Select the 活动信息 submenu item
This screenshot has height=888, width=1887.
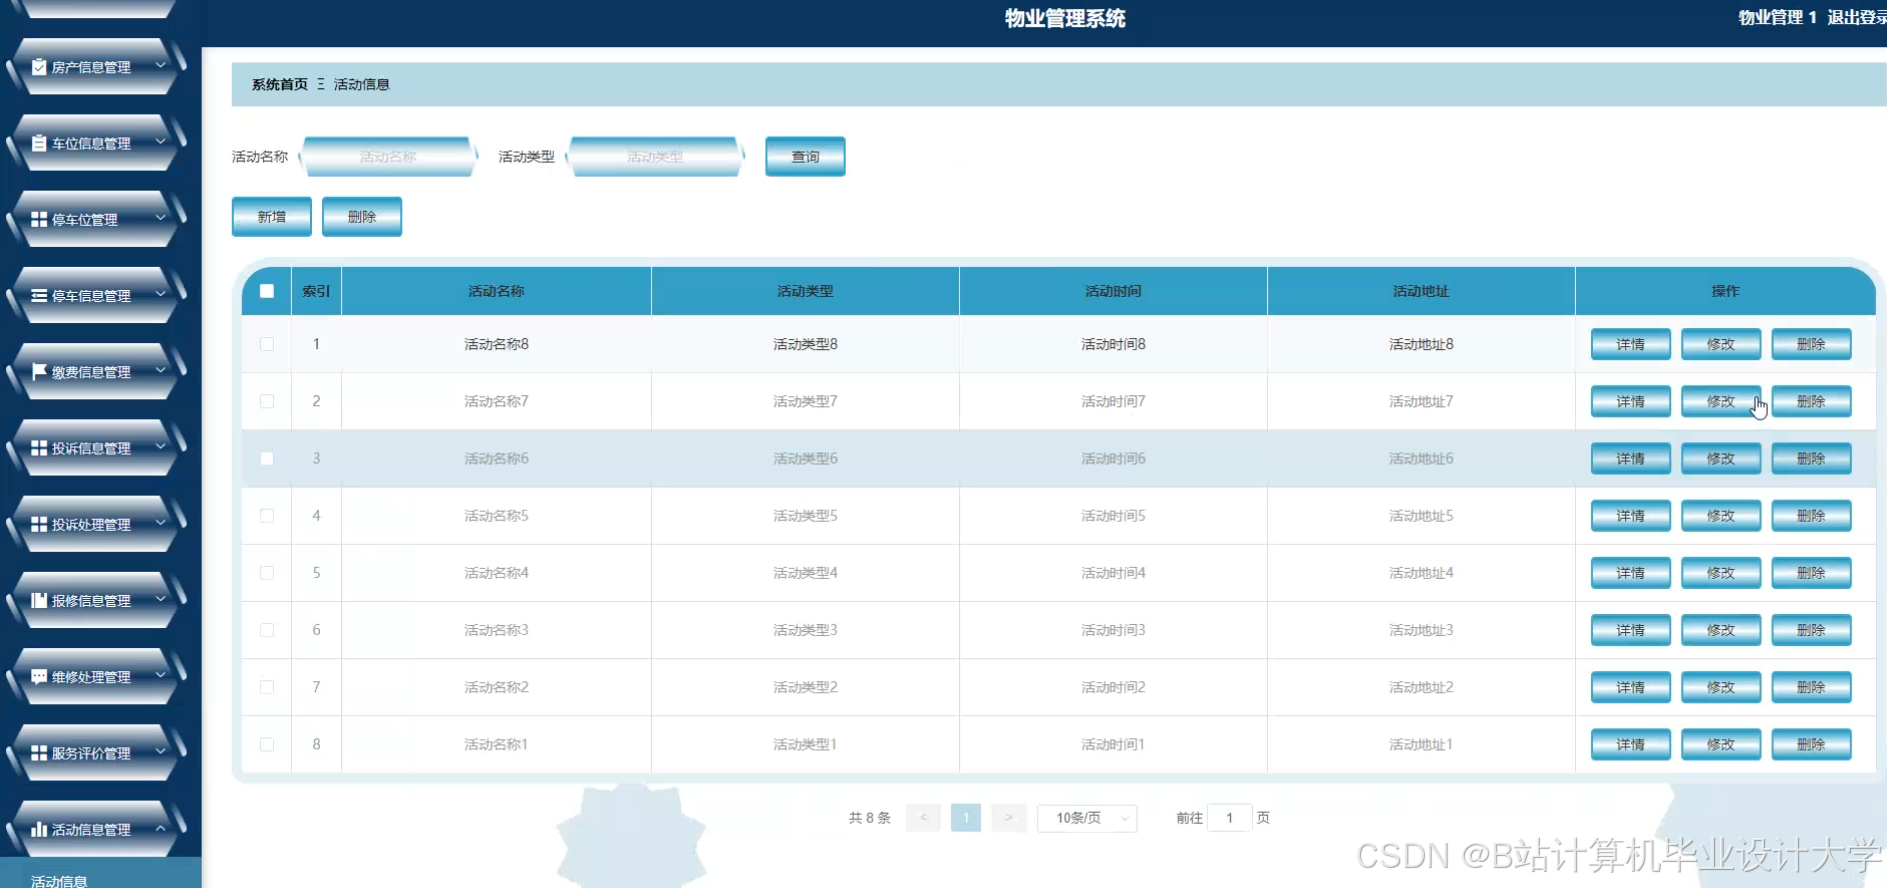pos(100,874)
